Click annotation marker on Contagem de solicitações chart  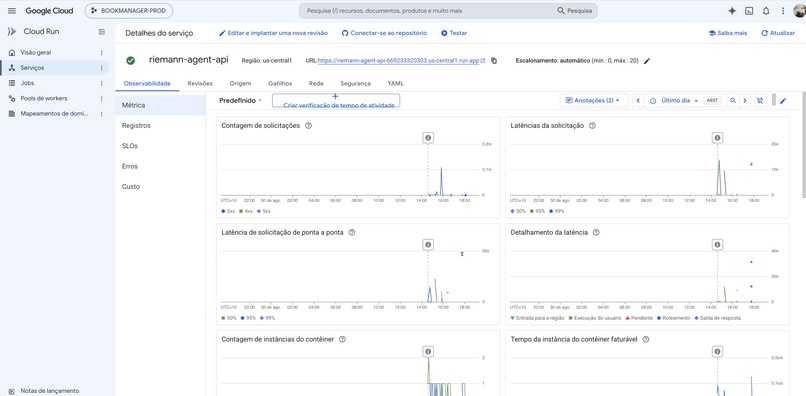[x=428, y=138]
